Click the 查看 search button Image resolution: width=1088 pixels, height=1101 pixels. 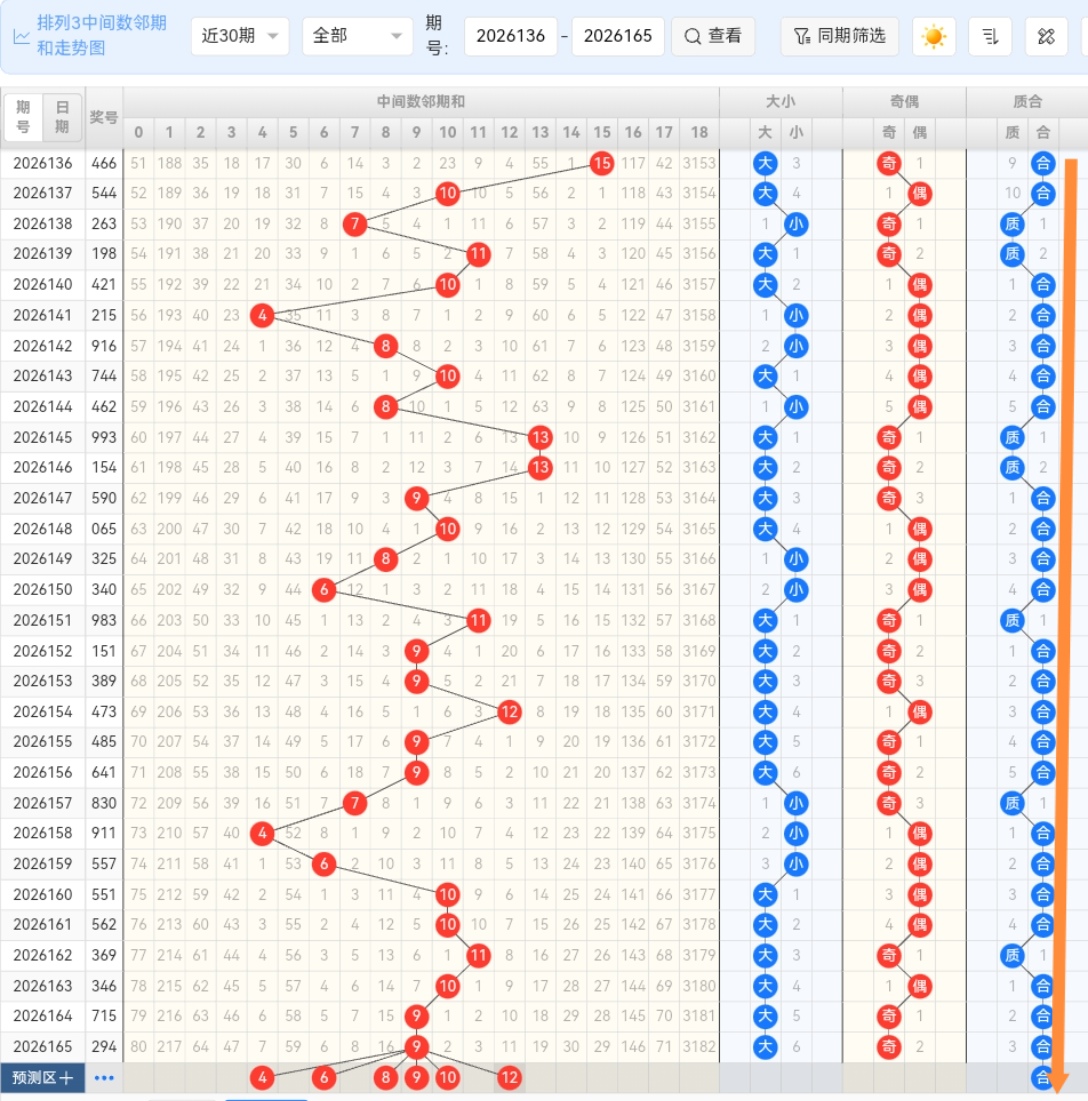(x=713, y=36)
